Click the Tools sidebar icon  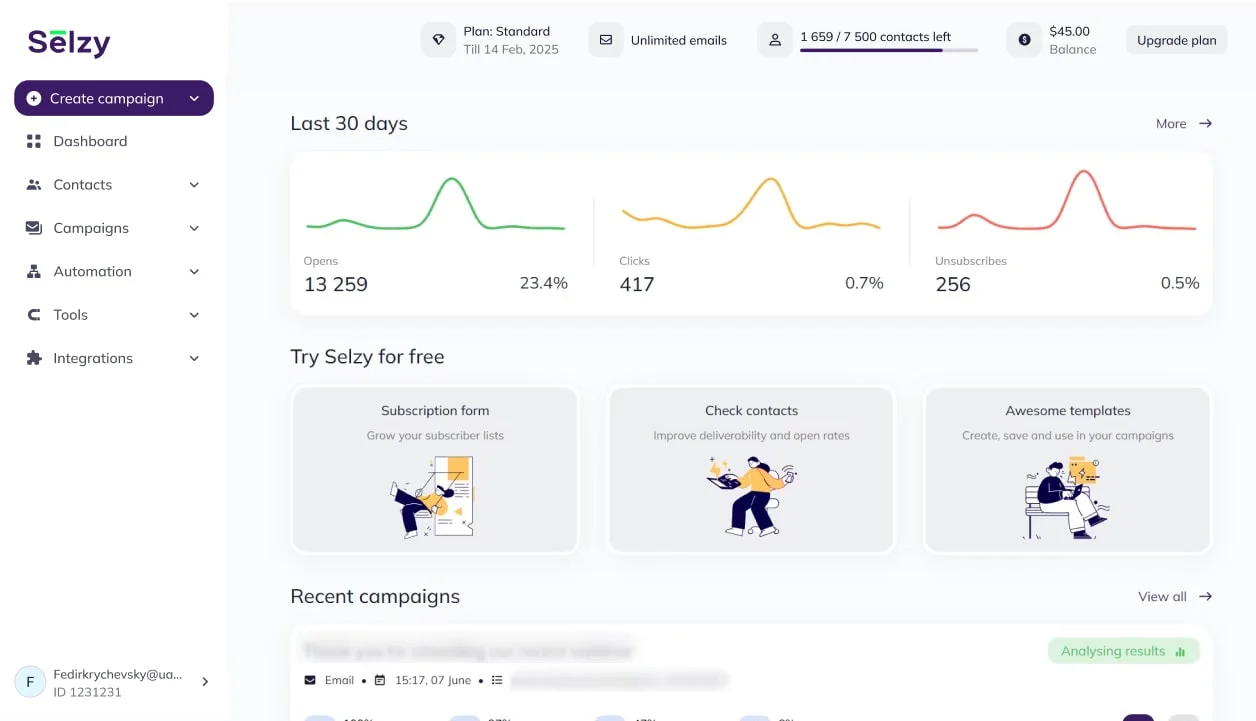[34, 315]
